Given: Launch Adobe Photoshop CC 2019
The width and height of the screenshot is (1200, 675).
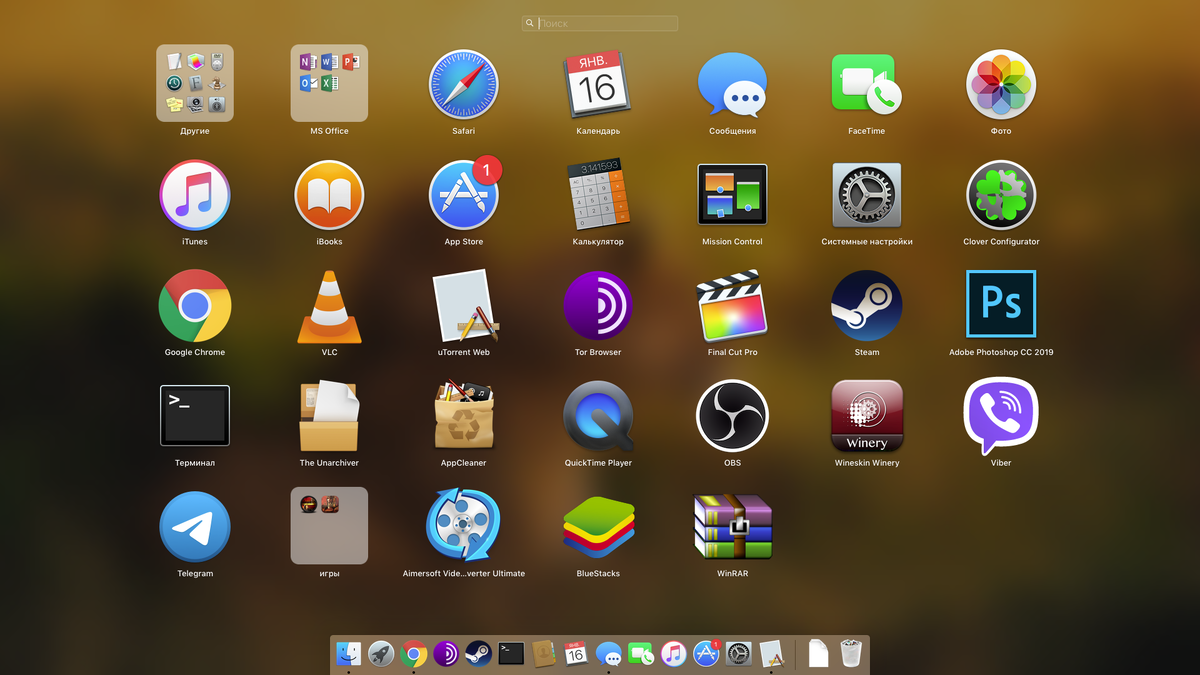Looking at the screenshot, I should [x=1001, y=304].
